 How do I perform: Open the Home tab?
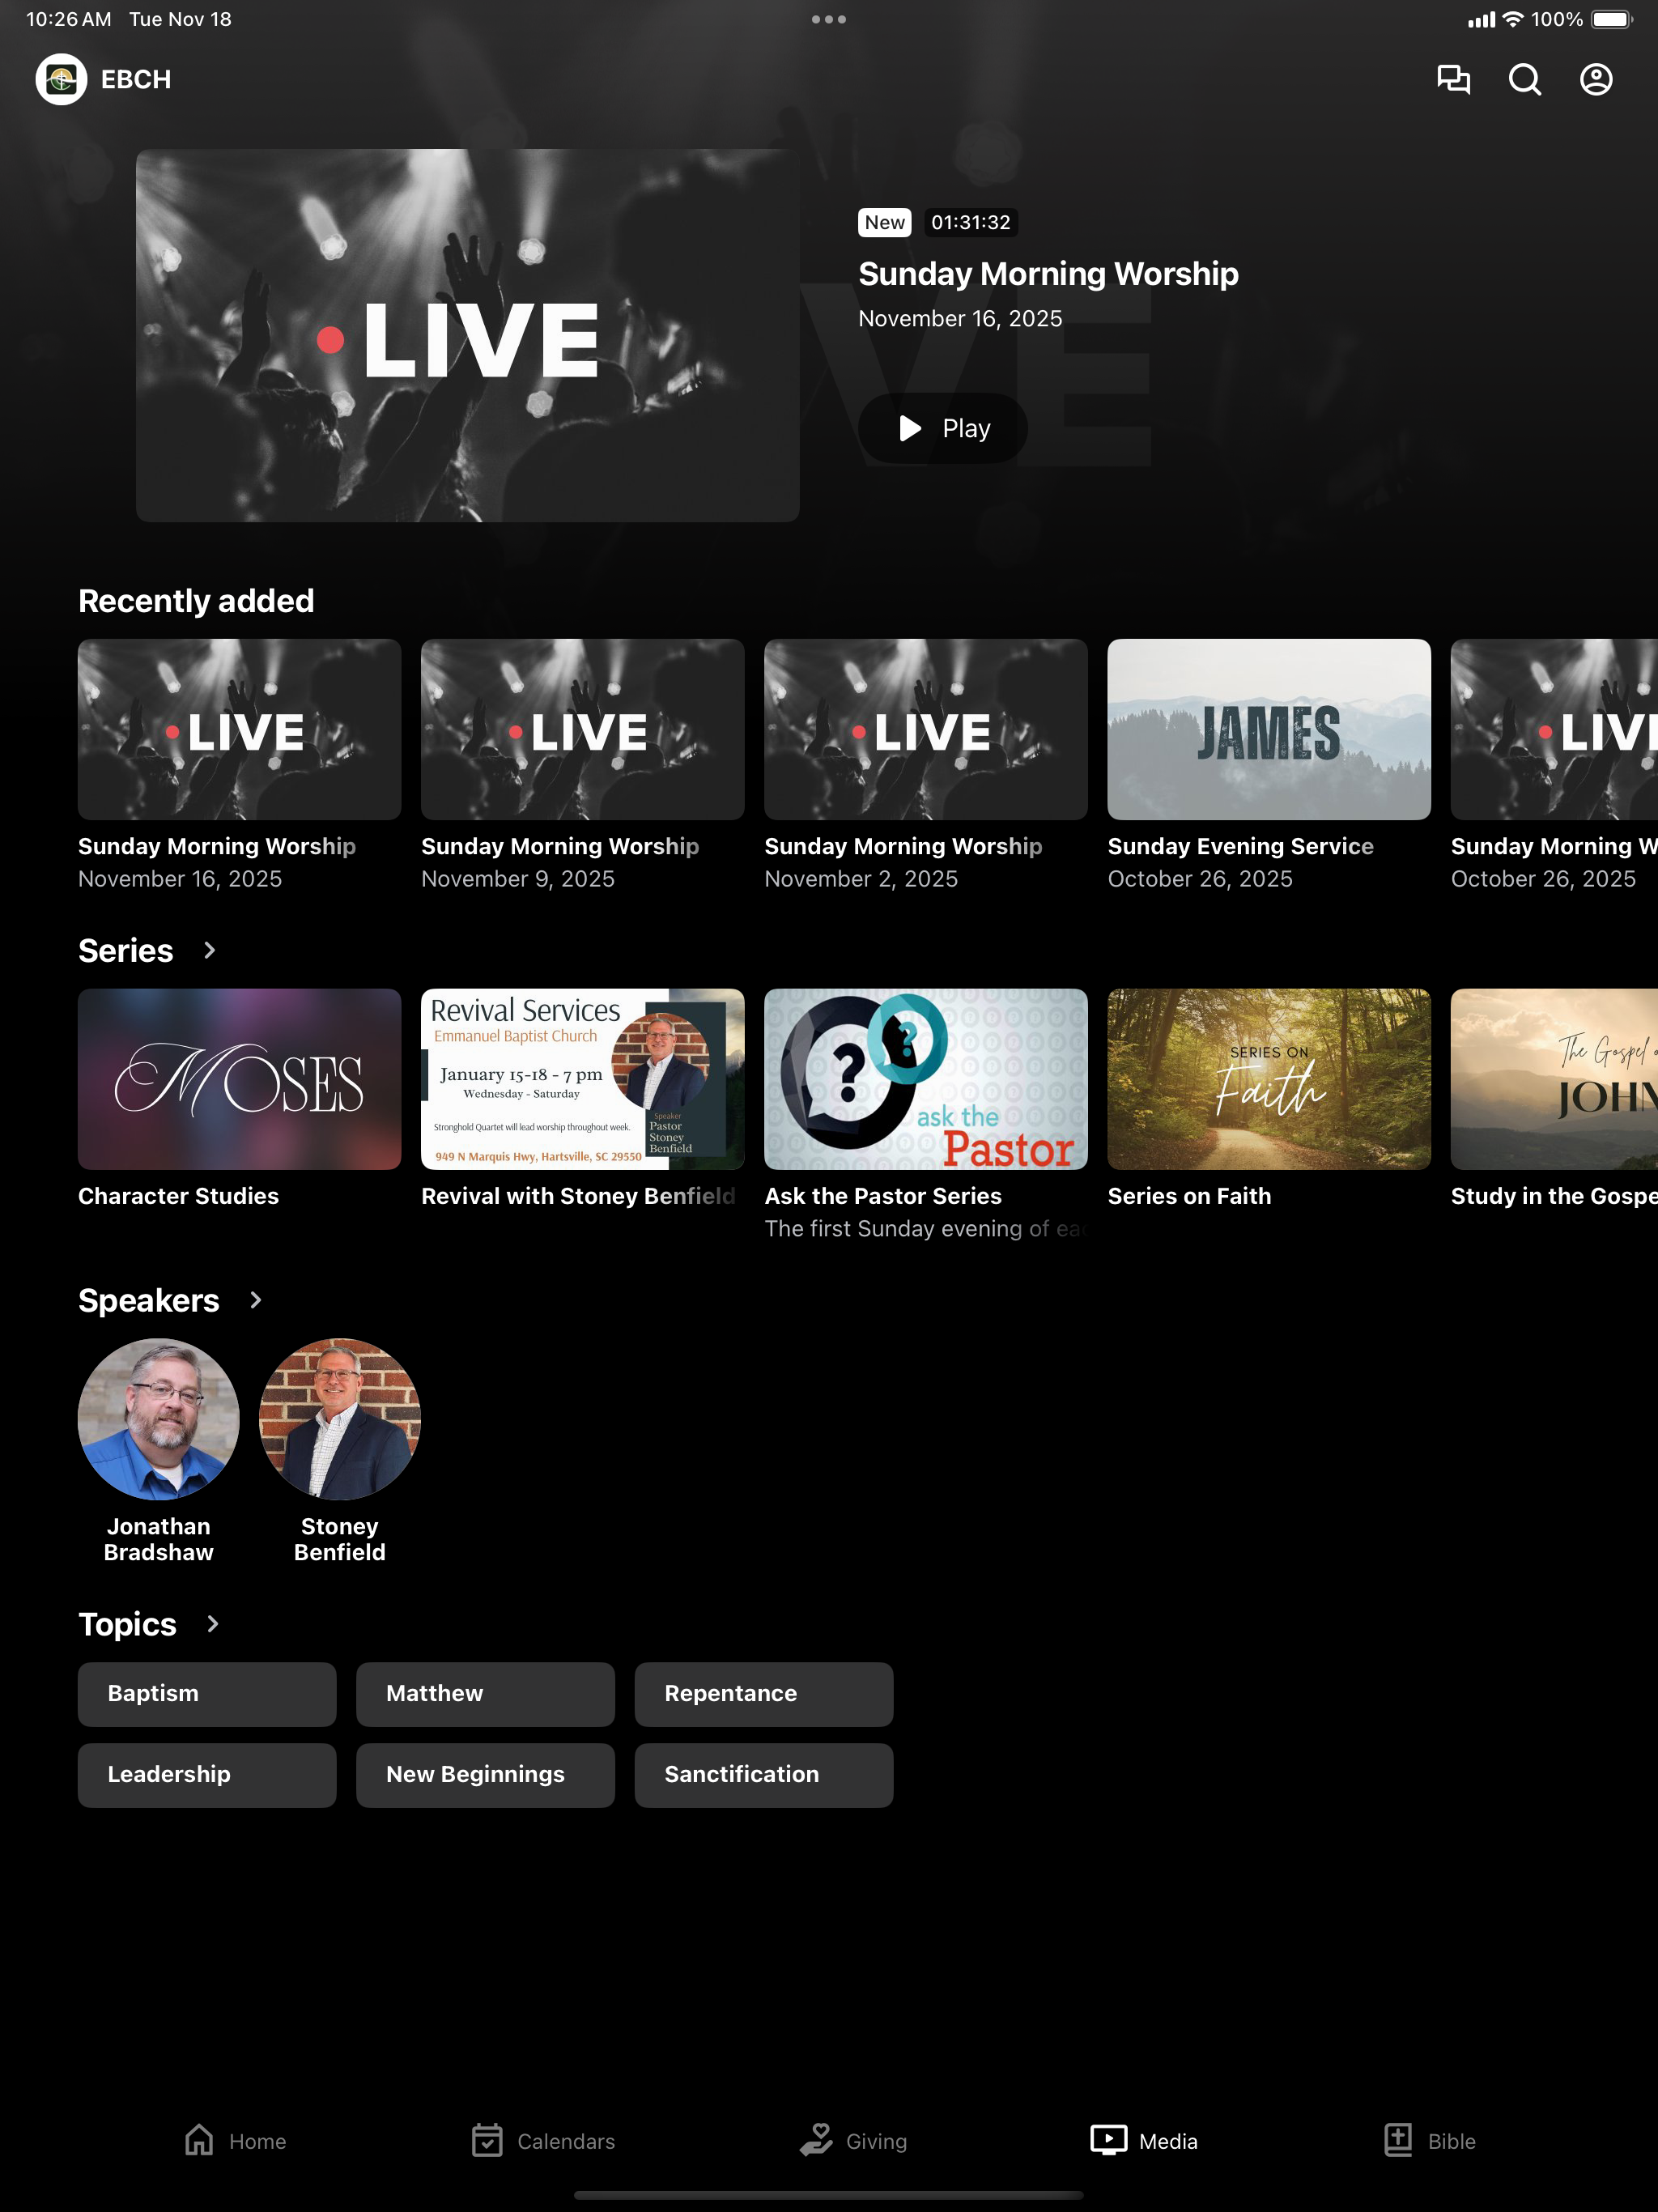pos(235,2141)
